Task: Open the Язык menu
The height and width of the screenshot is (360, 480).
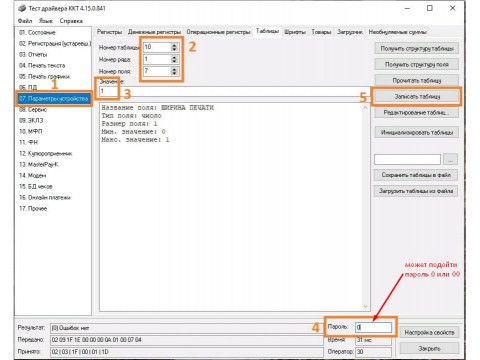Action: pos(46,21)
